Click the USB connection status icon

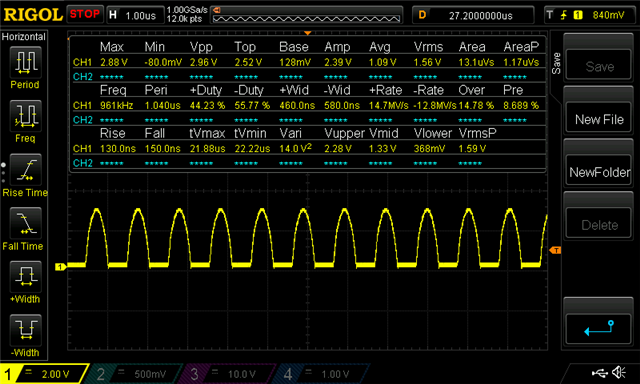coord(600,373)
